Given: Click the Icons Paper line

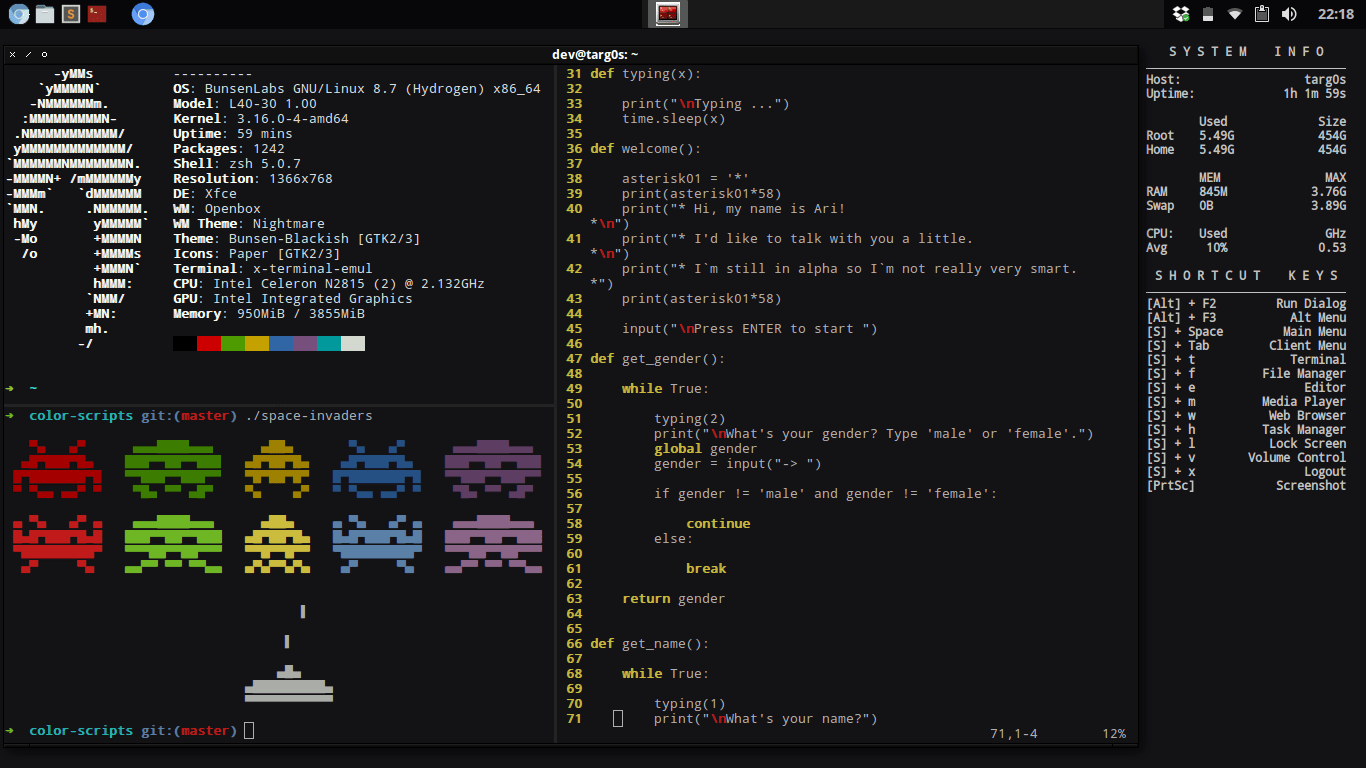Looking at the screenshot, I should click(x=257, y=254).
